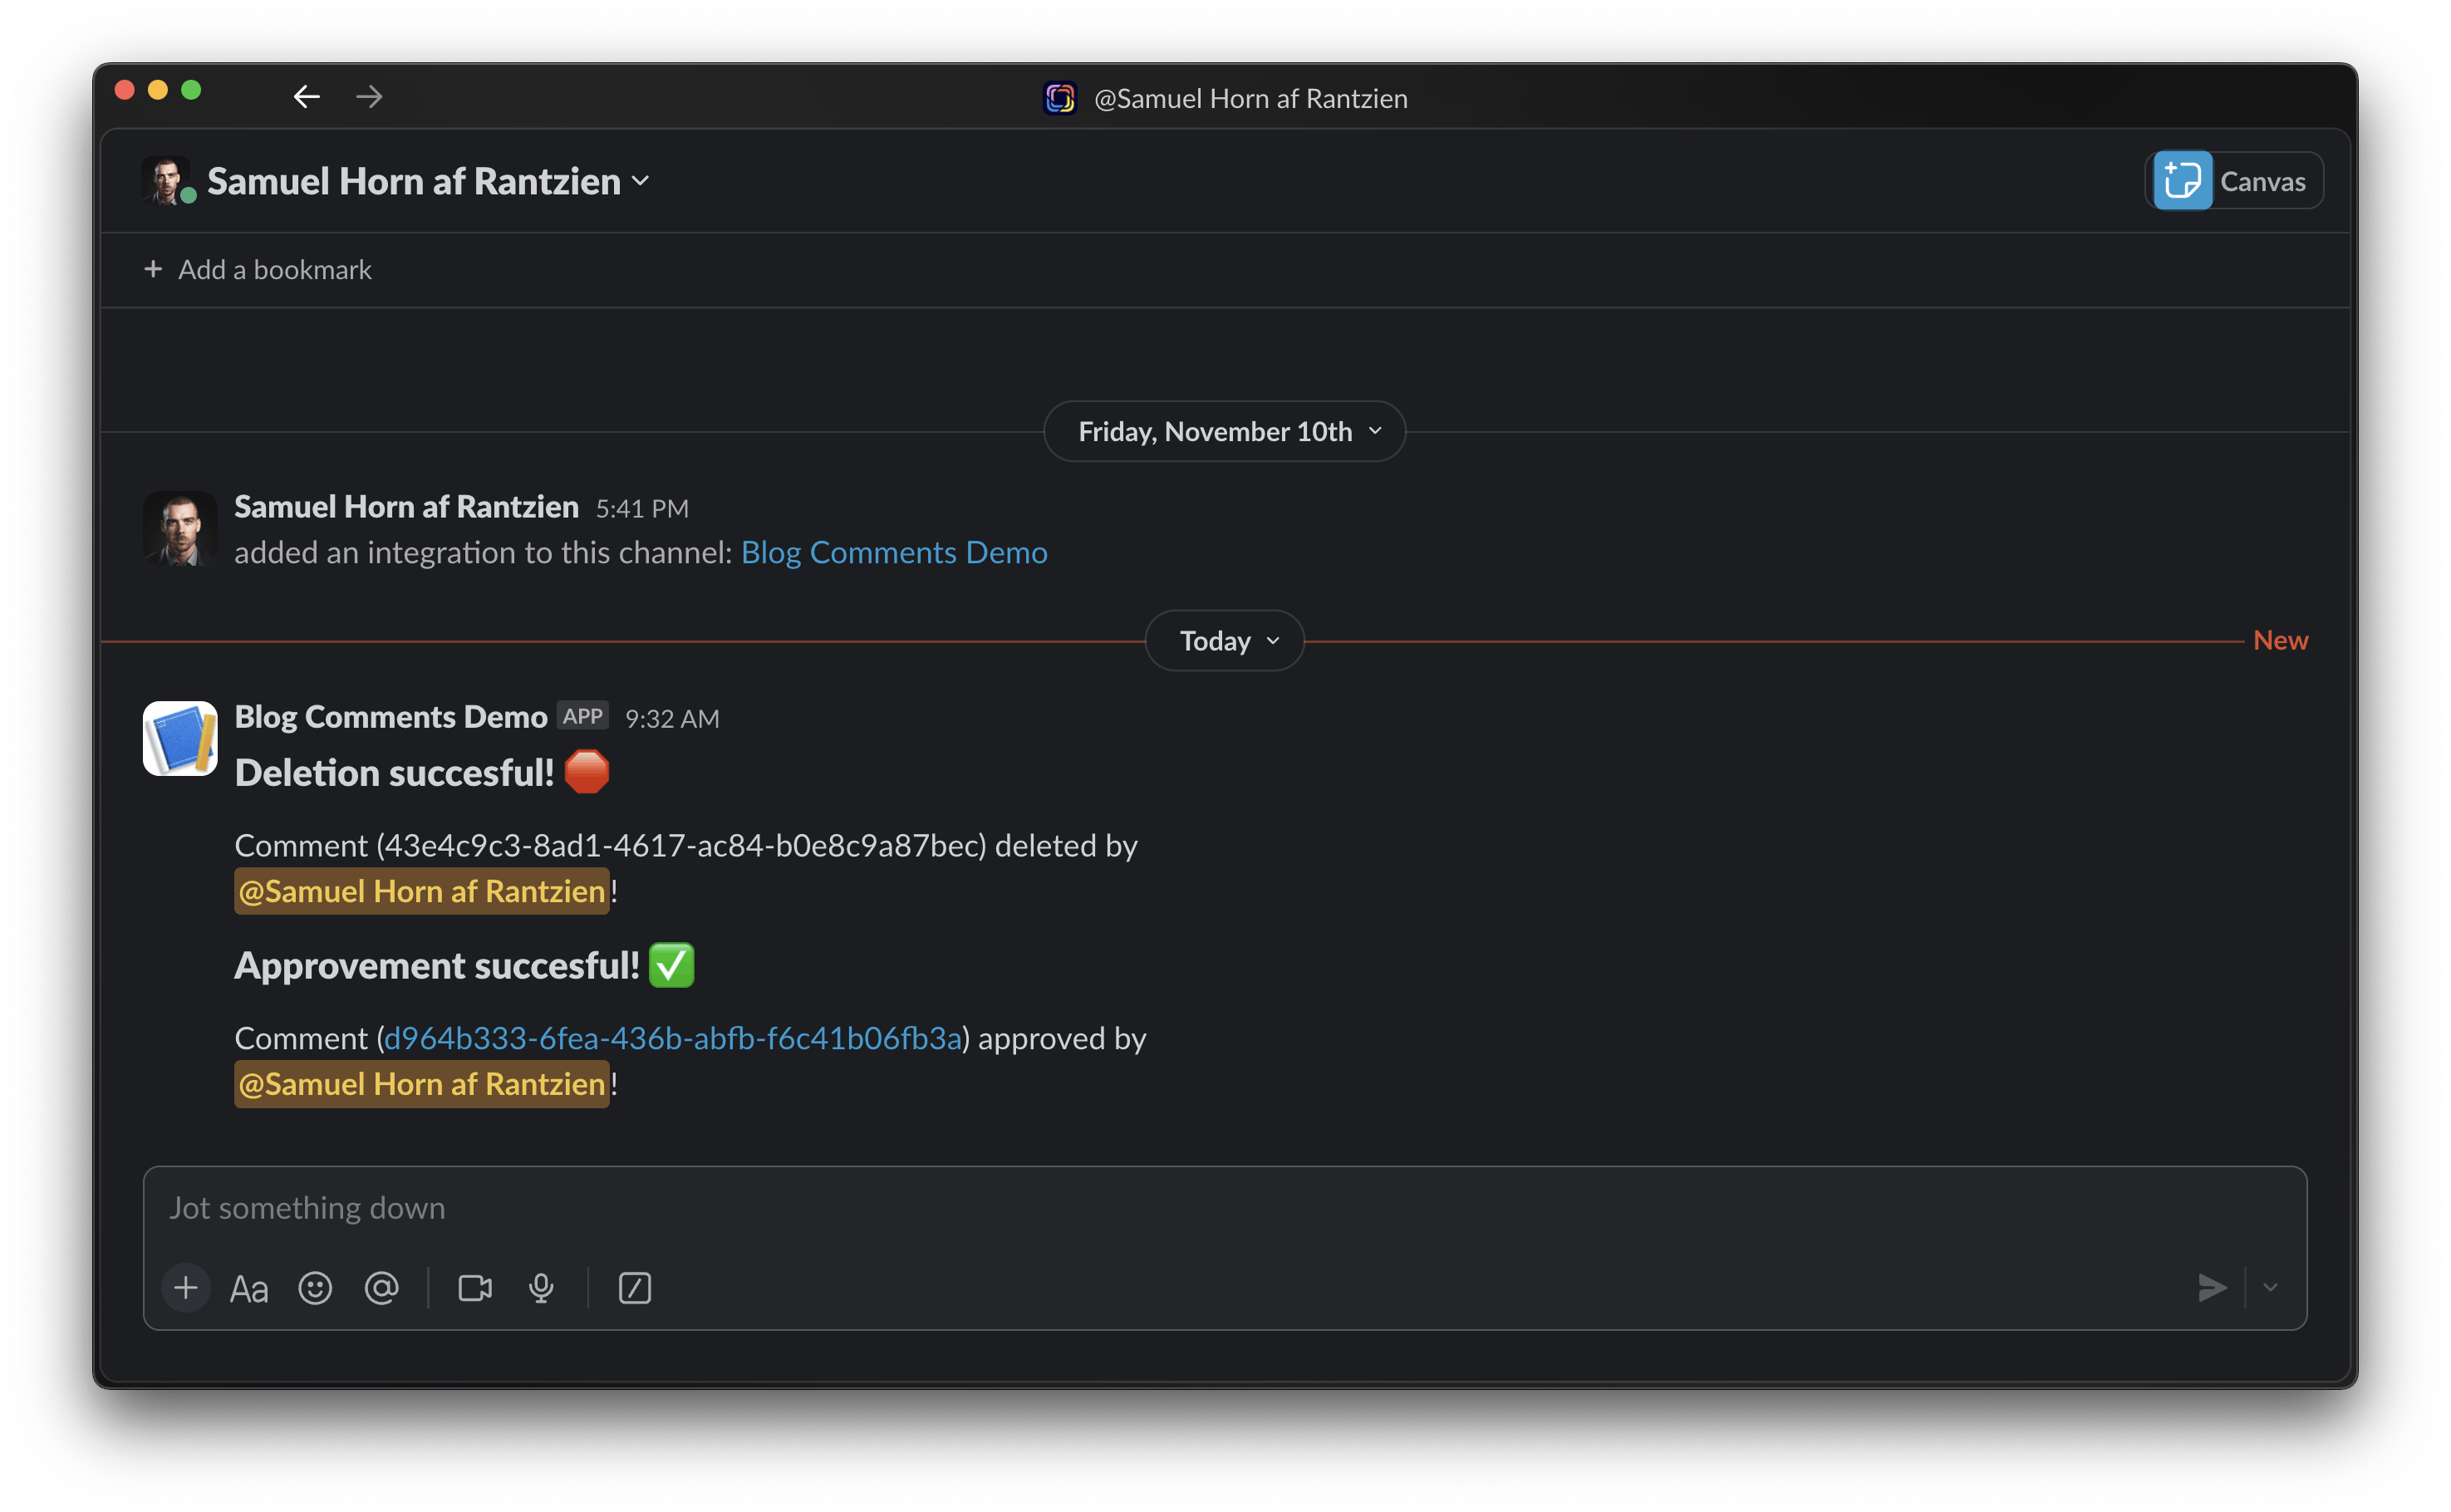
Task: Open the attachments and shortcuts plus menu
Action: pyautogui.click(x=186, y=1288)
